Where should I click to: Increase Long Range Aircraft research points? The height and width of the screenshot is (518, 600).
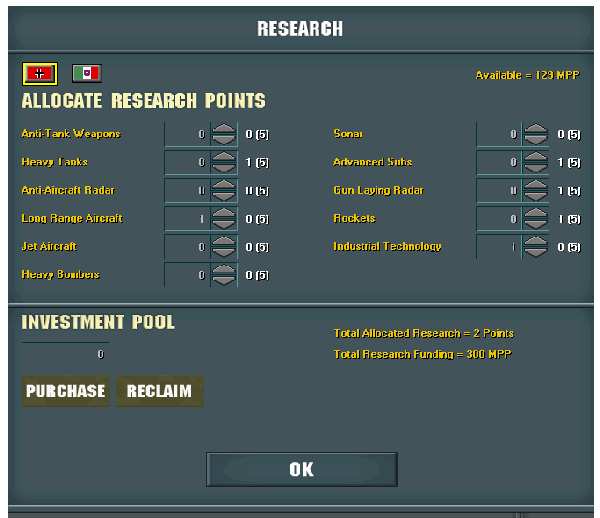224,213
